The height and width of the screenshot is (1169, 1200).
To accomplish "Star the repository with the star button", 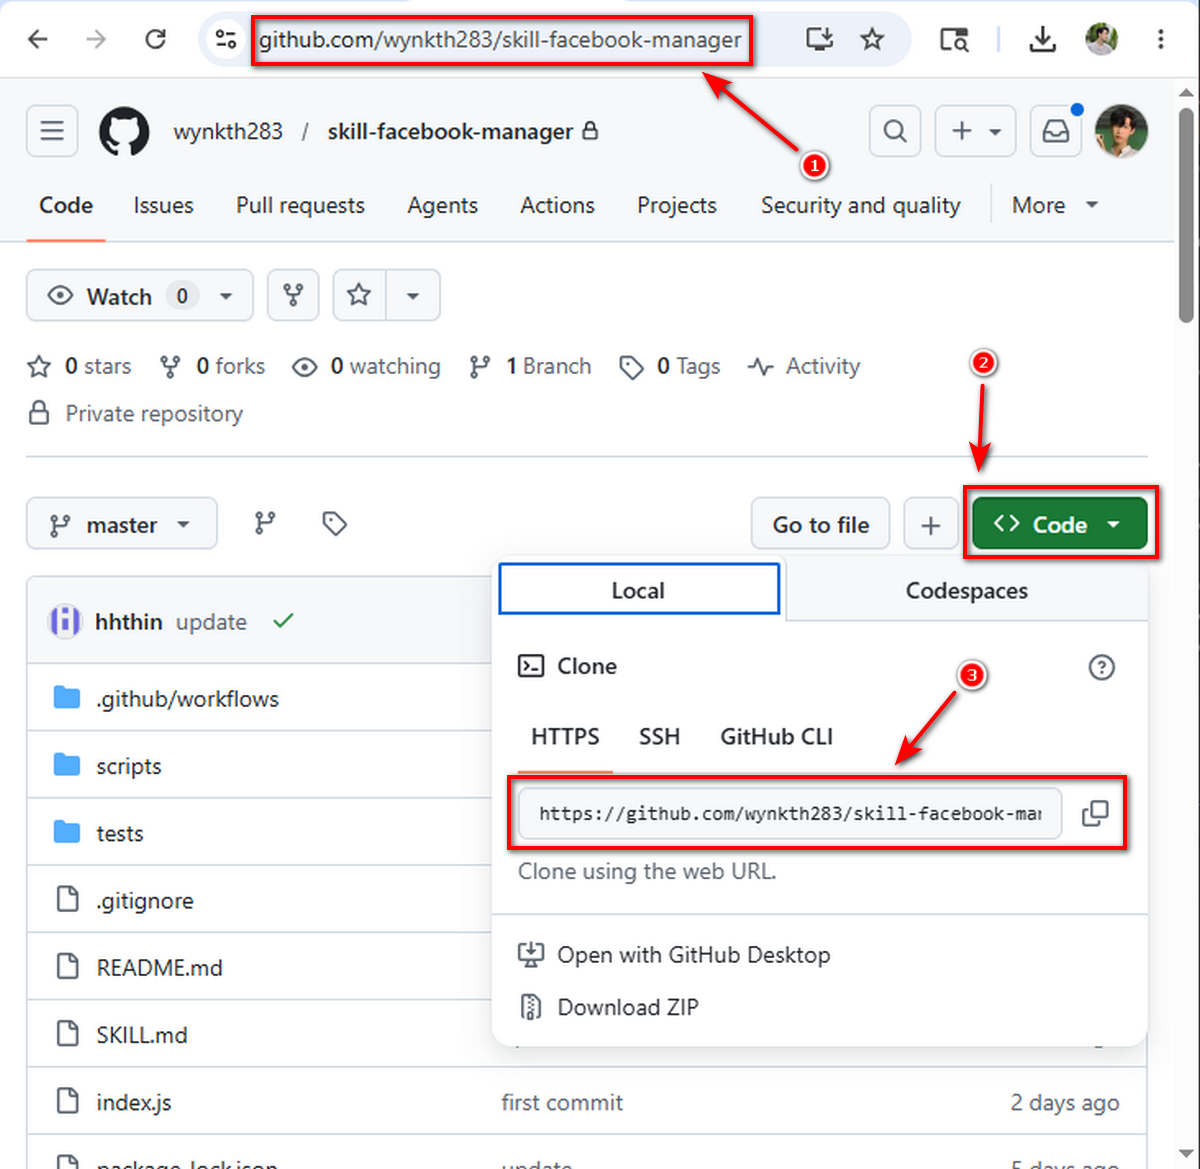I will tap(359, 295).
